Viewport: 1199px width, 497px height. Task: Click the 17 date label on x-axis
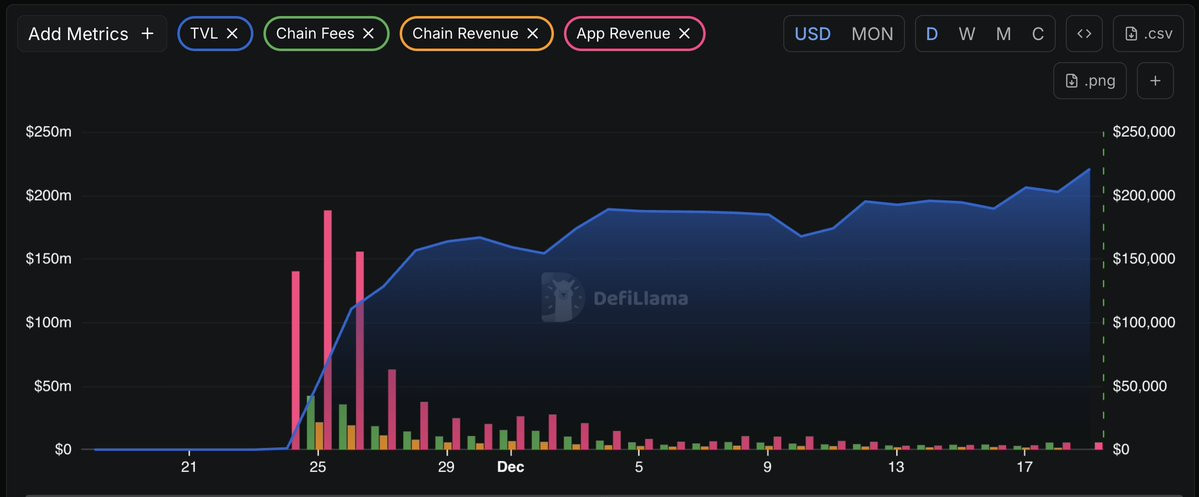click(x=1024, y=467)
